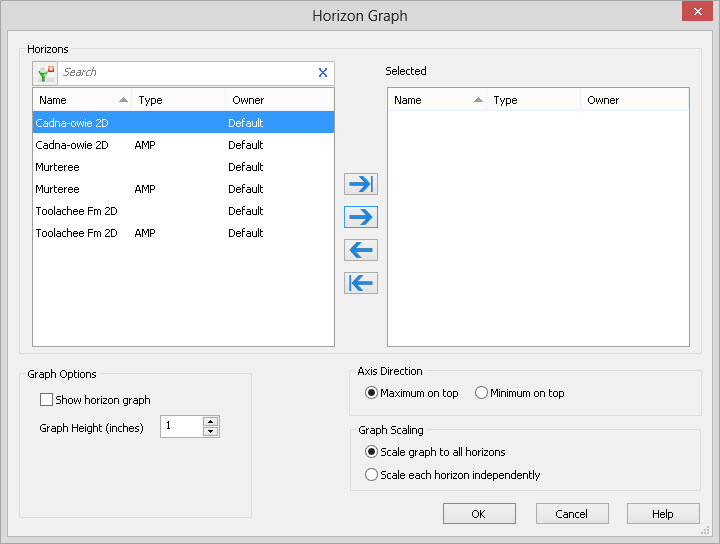Screen dimensions: 720x544
Task: Click the remove selected horizon left arrow
Action: (x=361, y=250)
